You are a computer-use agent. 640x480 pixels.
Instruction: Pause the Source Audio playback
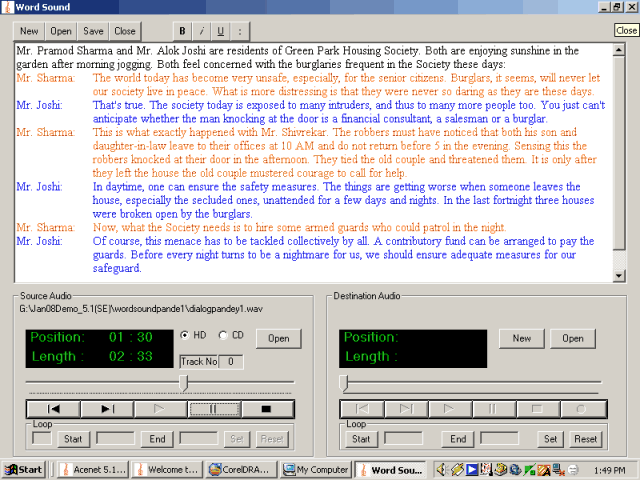tap(214, 409)
